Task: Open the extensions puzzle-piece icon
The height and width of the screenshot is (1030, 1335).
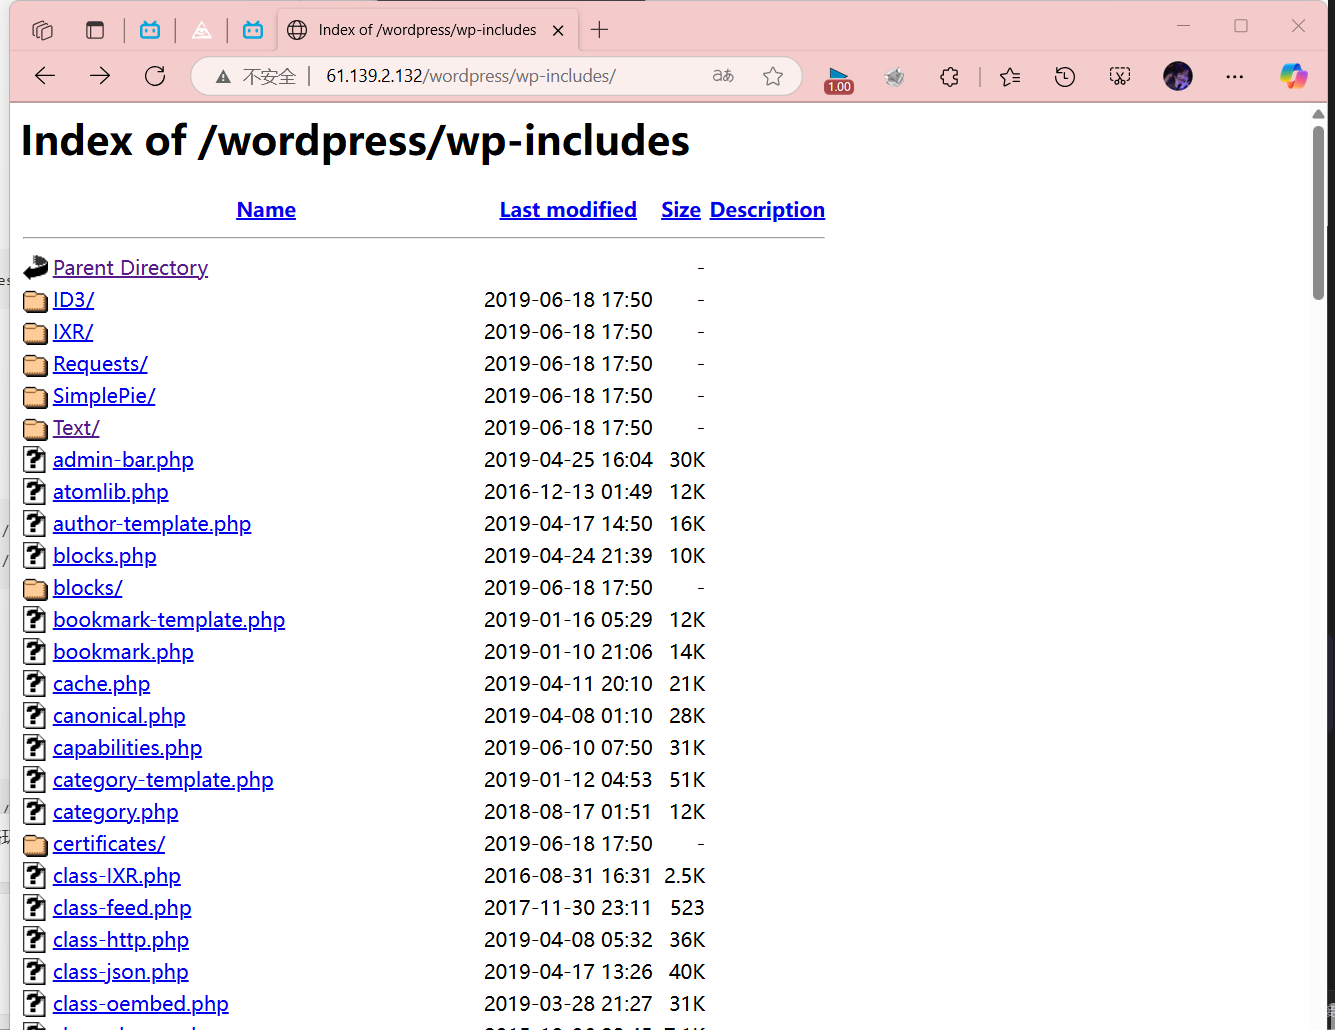Action: coord(950,76)
